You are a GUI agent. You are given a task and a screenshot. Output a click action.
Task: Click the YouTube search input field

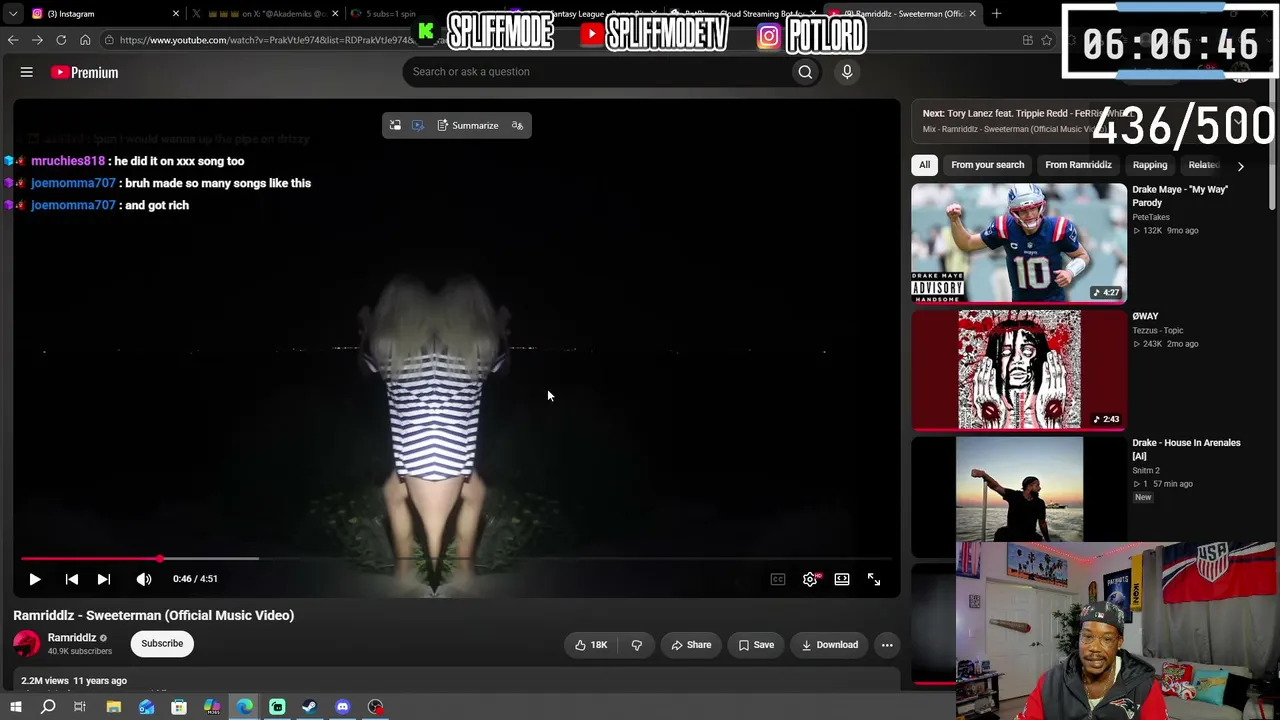pos(597,72)
